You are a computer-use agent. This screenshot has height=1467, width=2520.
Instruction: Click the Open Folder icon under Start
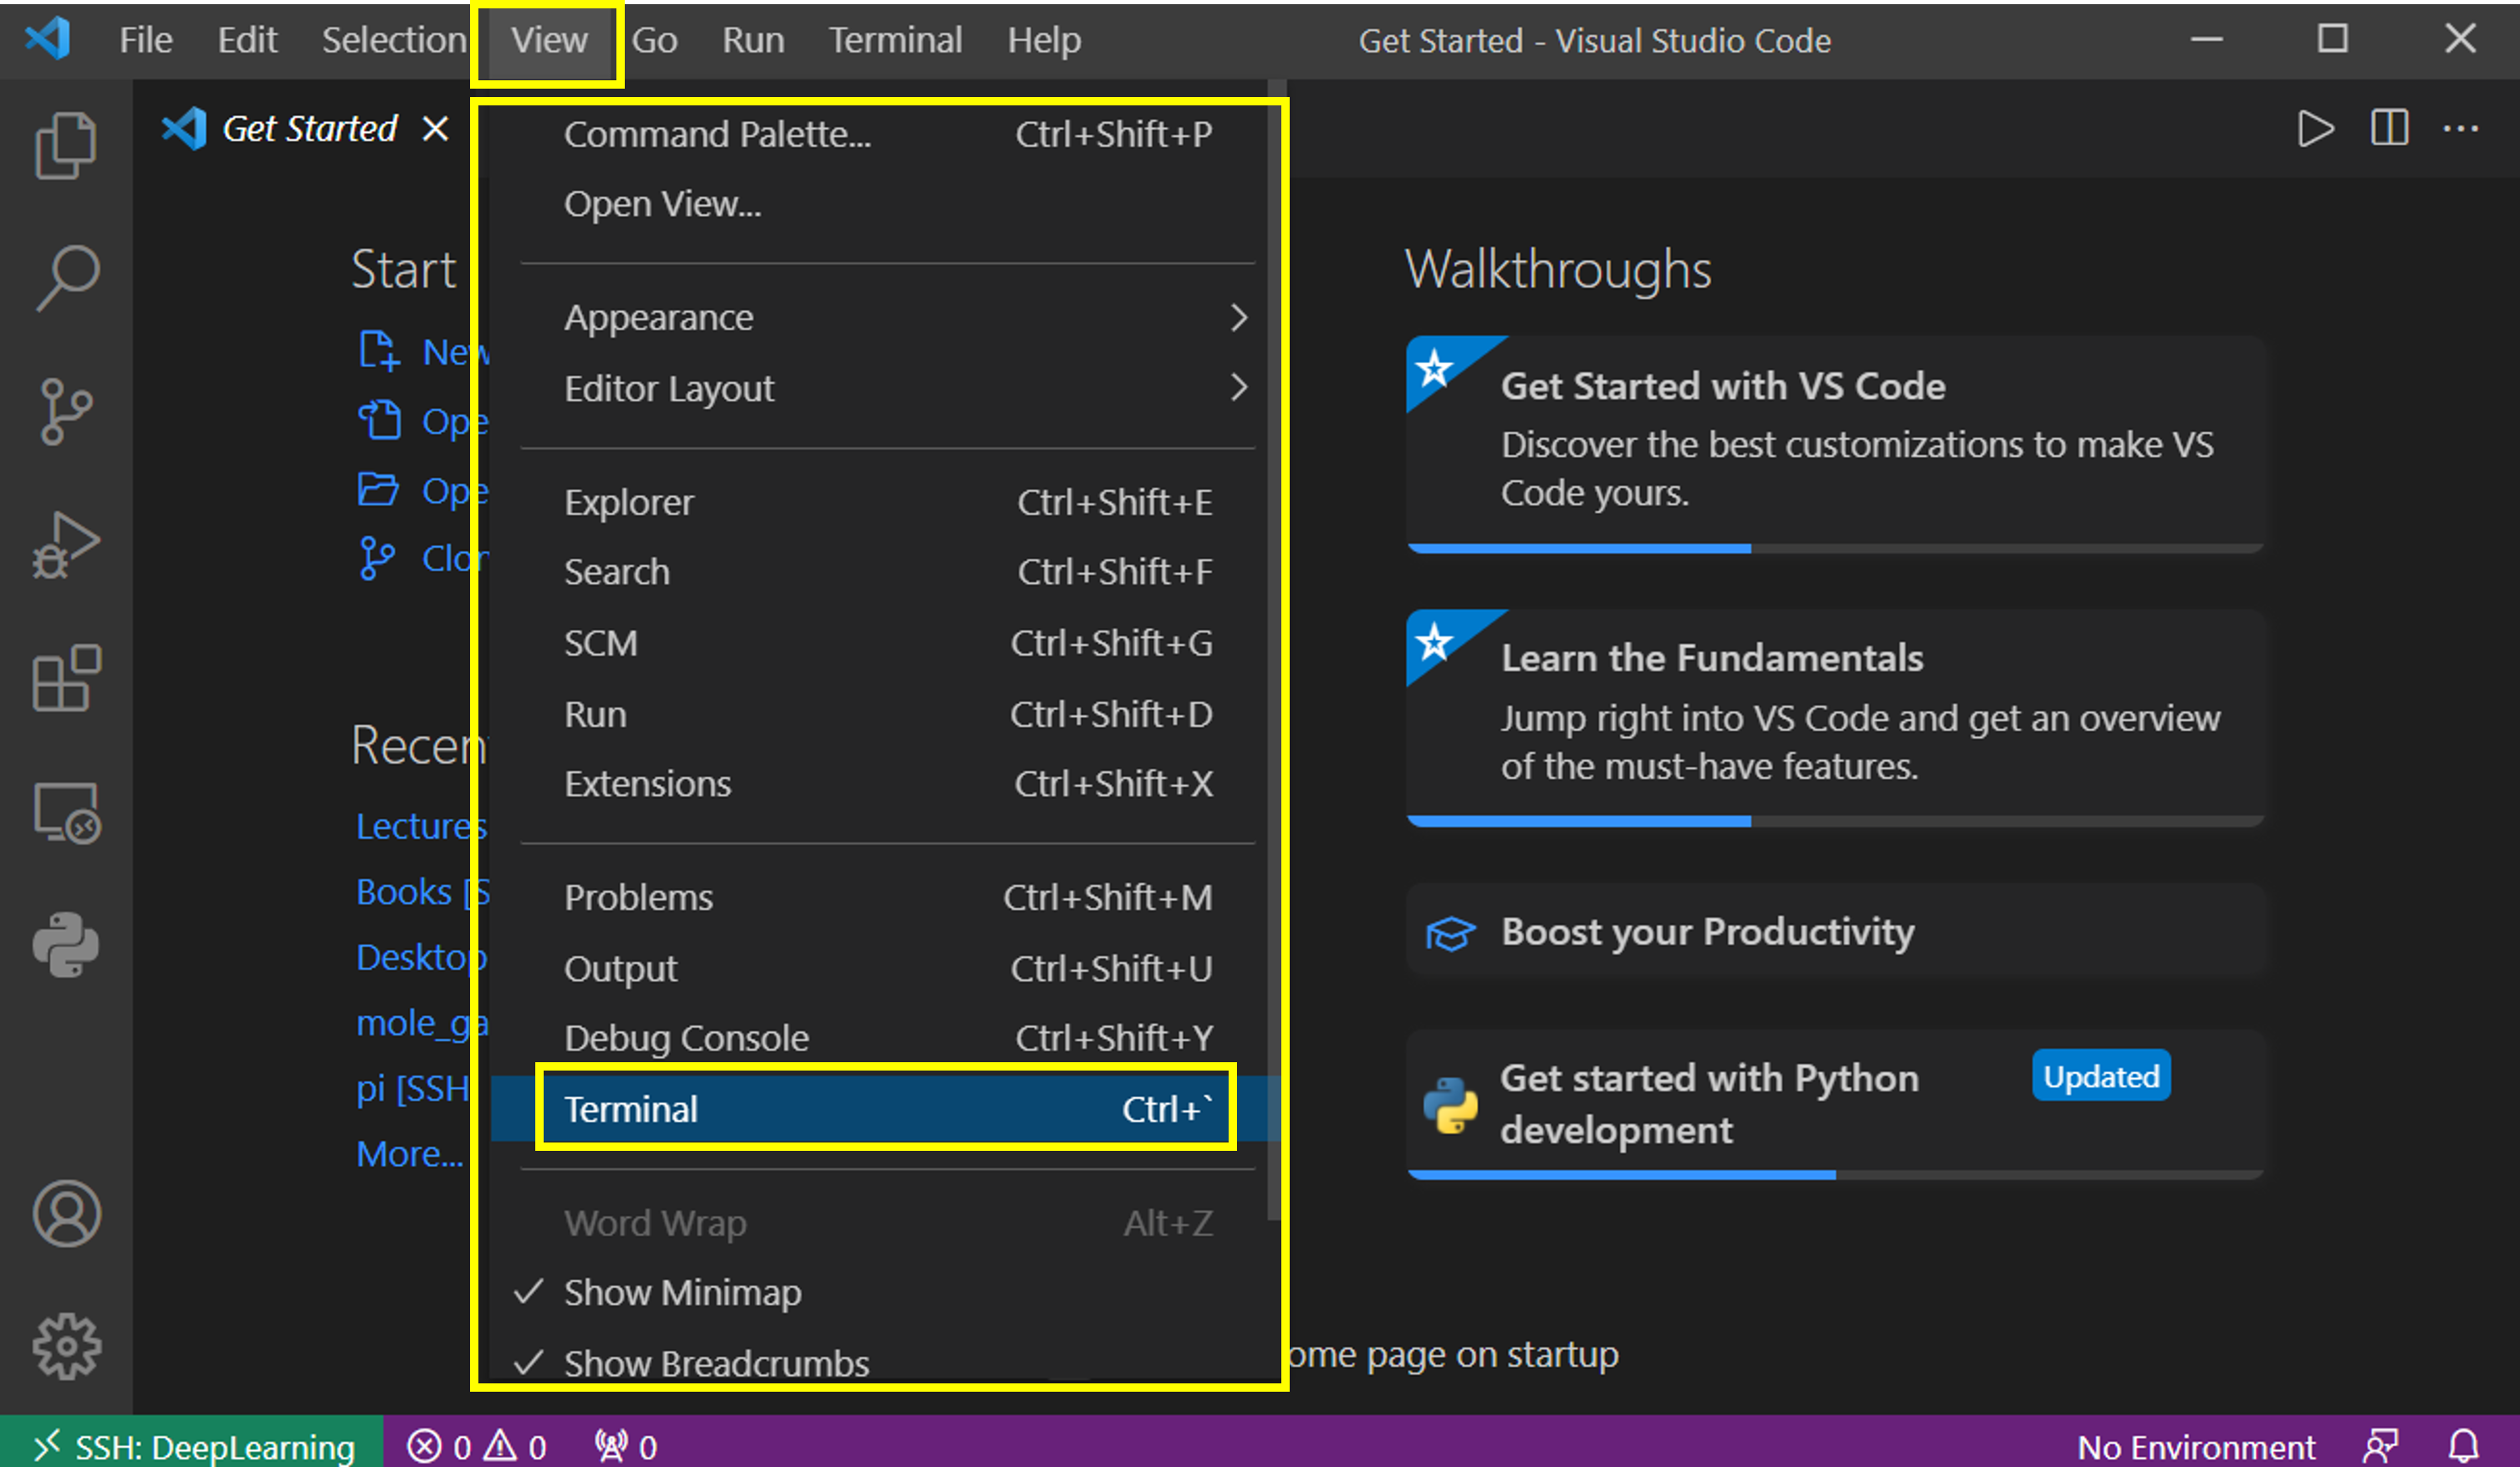(x=379, y=489)
